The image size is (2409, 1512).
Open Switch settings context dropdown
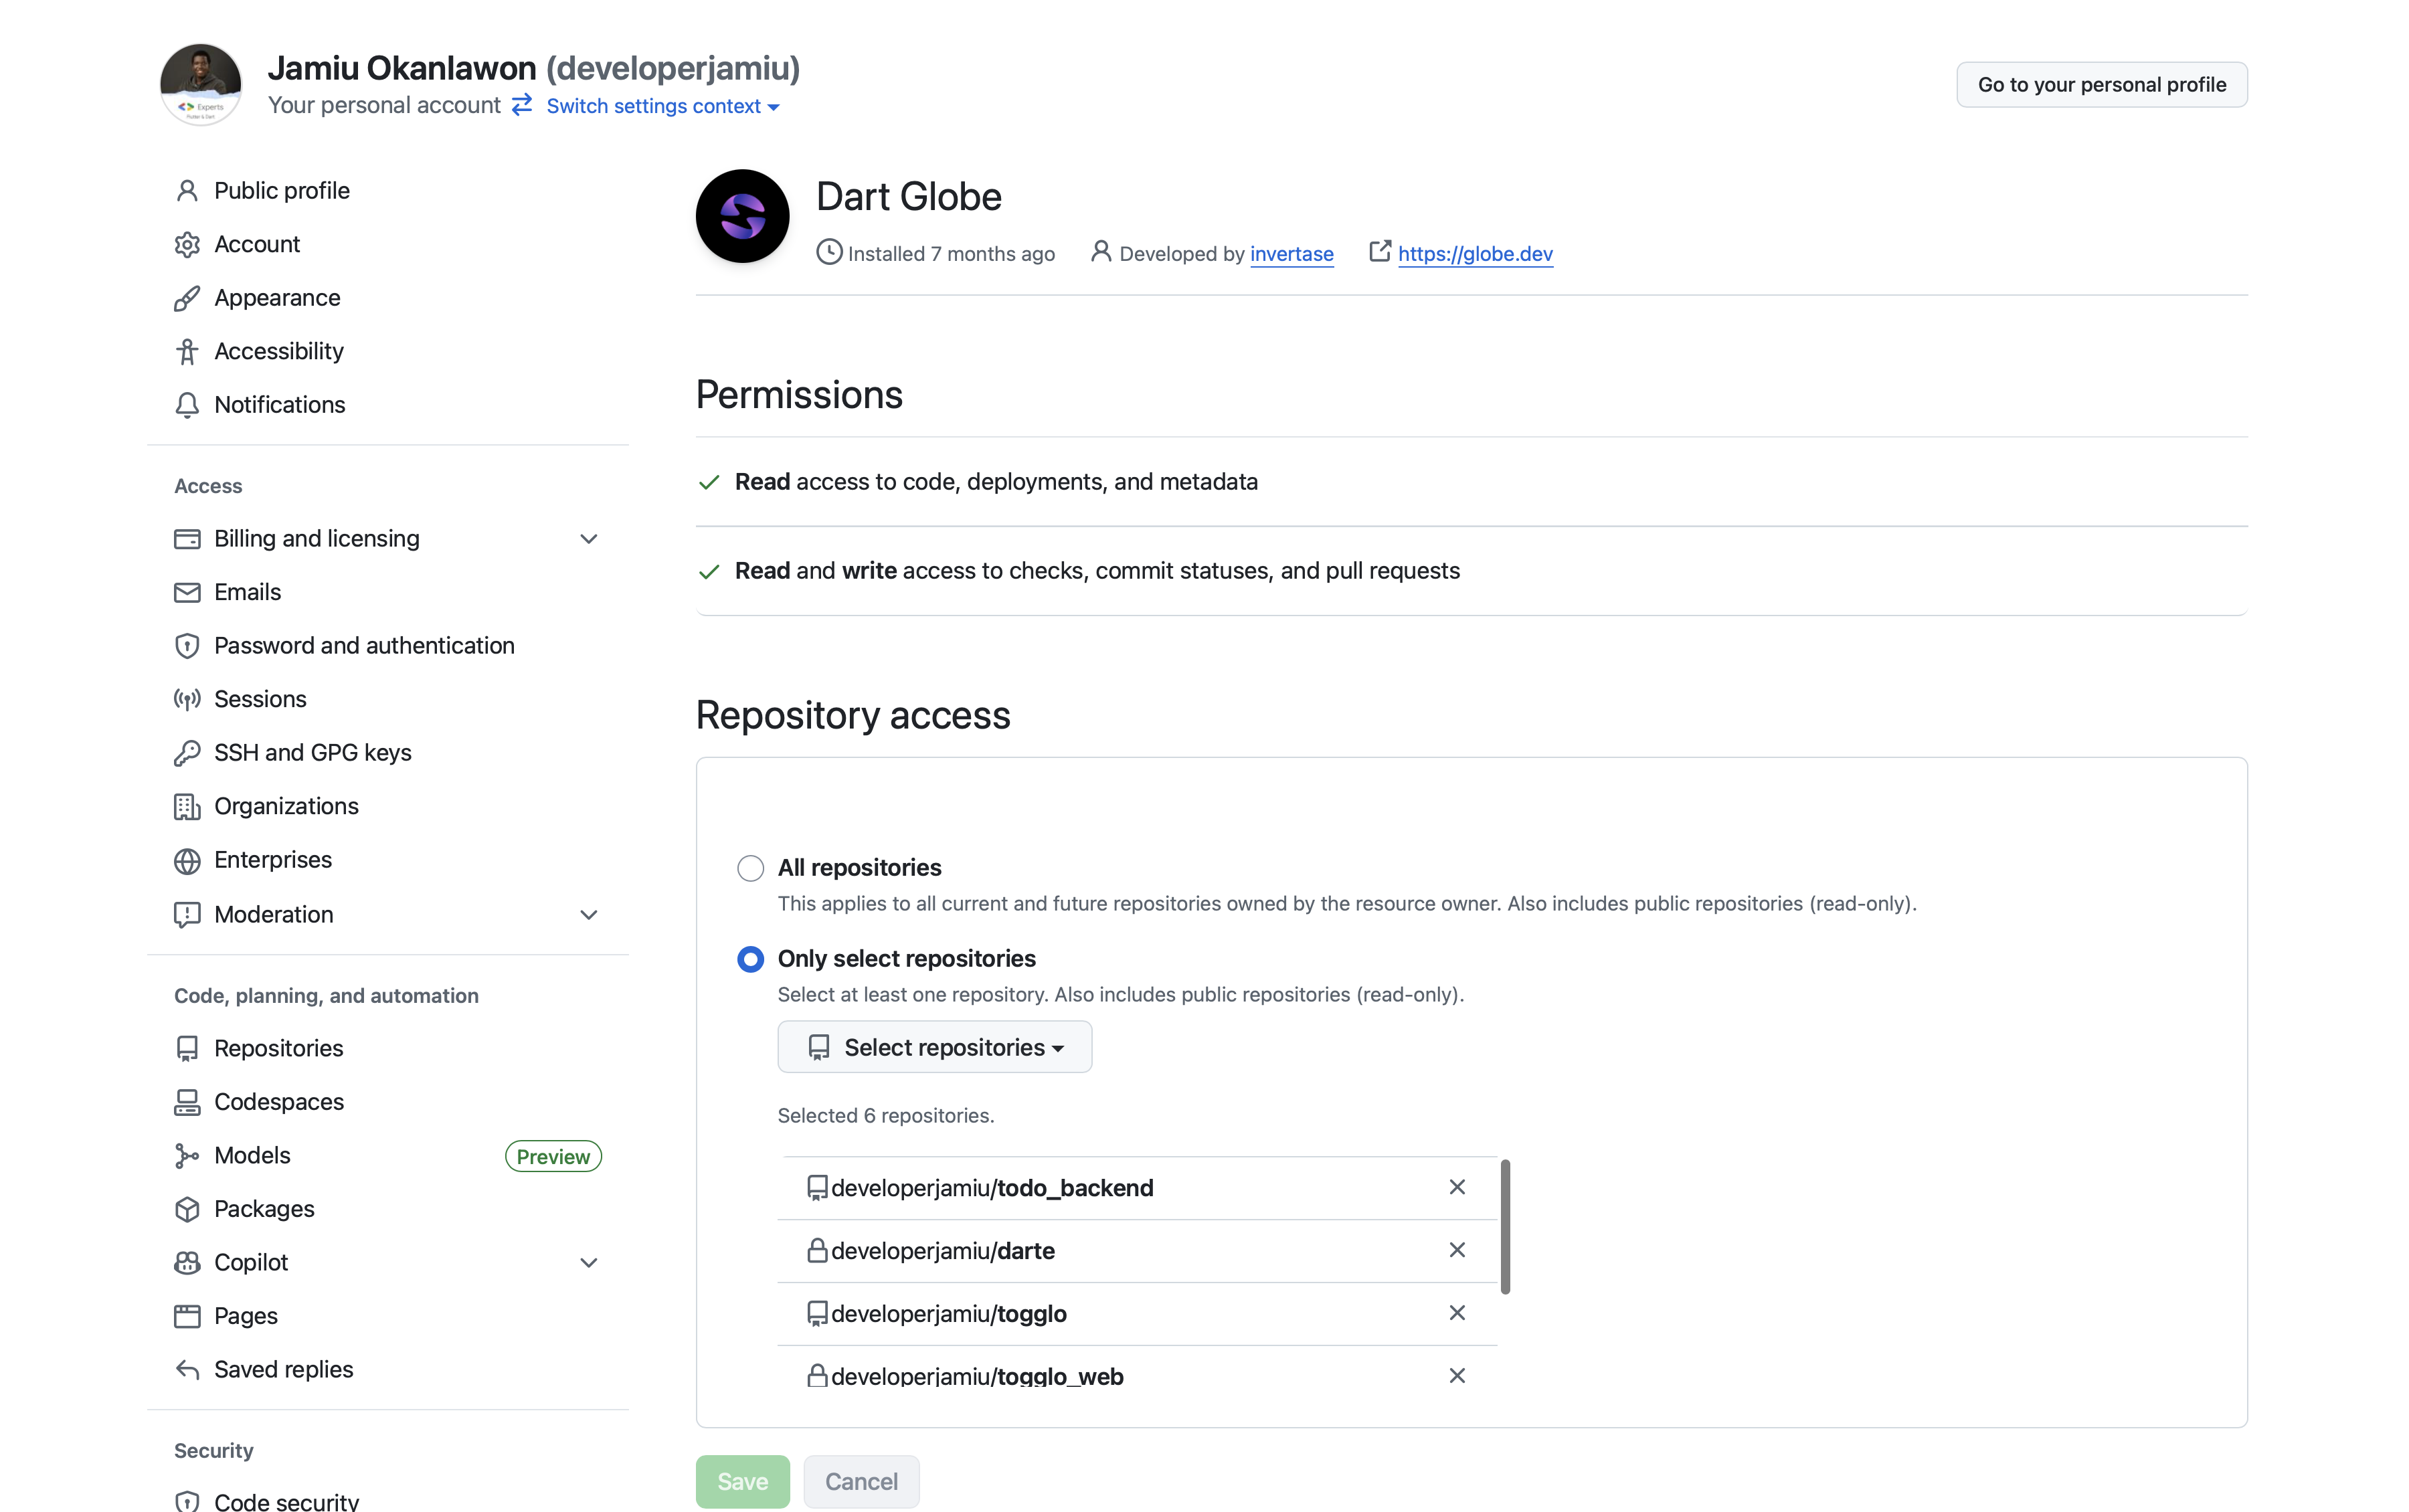662,106
